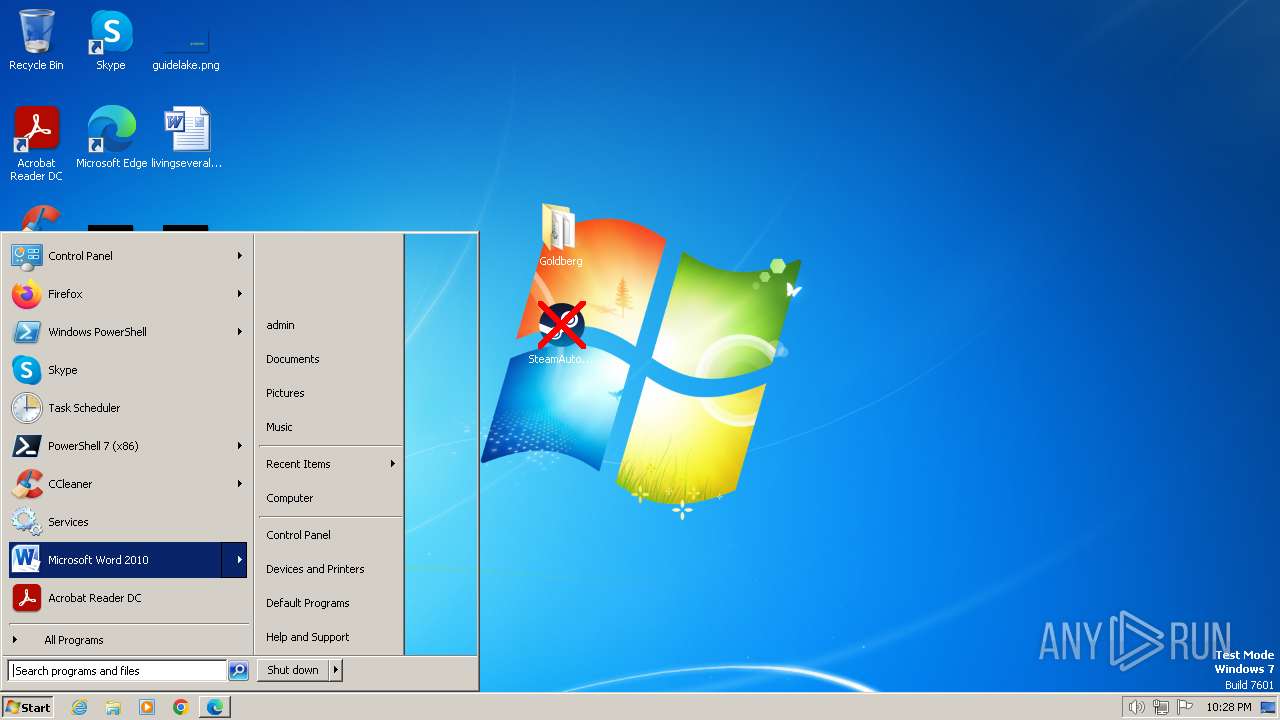Image resolution: width=1280 pixels, height=720 pixels.
Task: Open the Goldberg folder on desktop
Action: pos(560,235)
